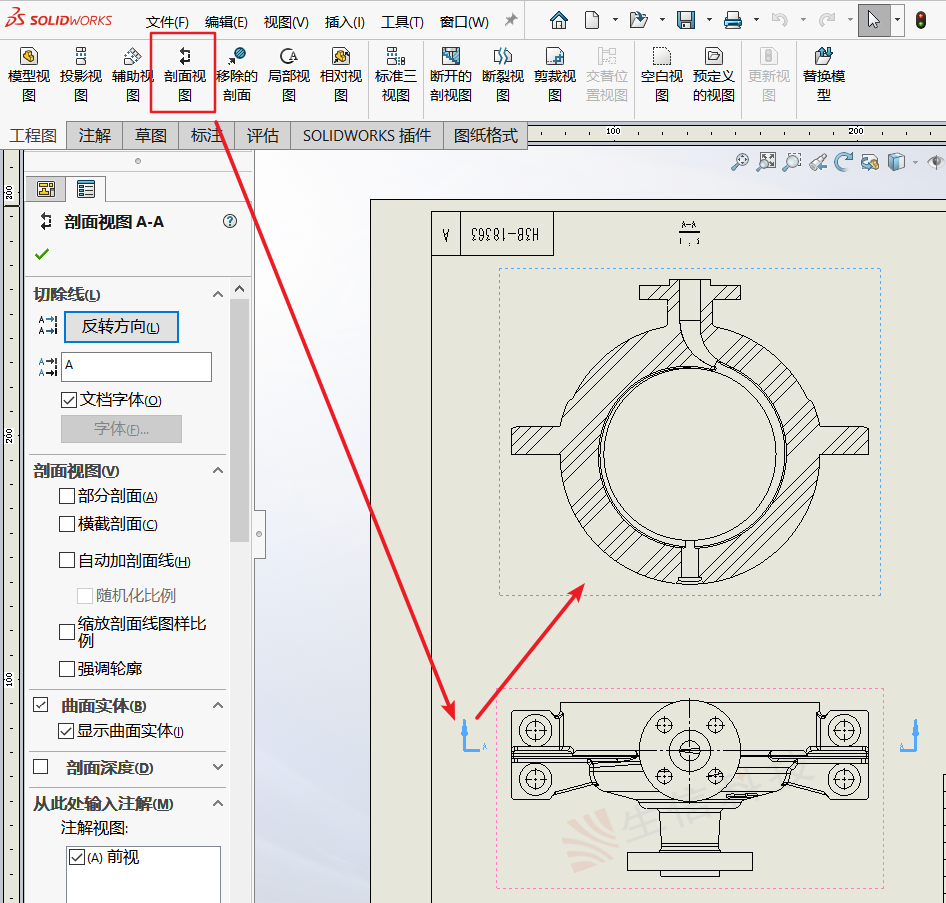Screen dimensions: 946x903
Task: Create a new document with New icon
Action: pos(592,21)
